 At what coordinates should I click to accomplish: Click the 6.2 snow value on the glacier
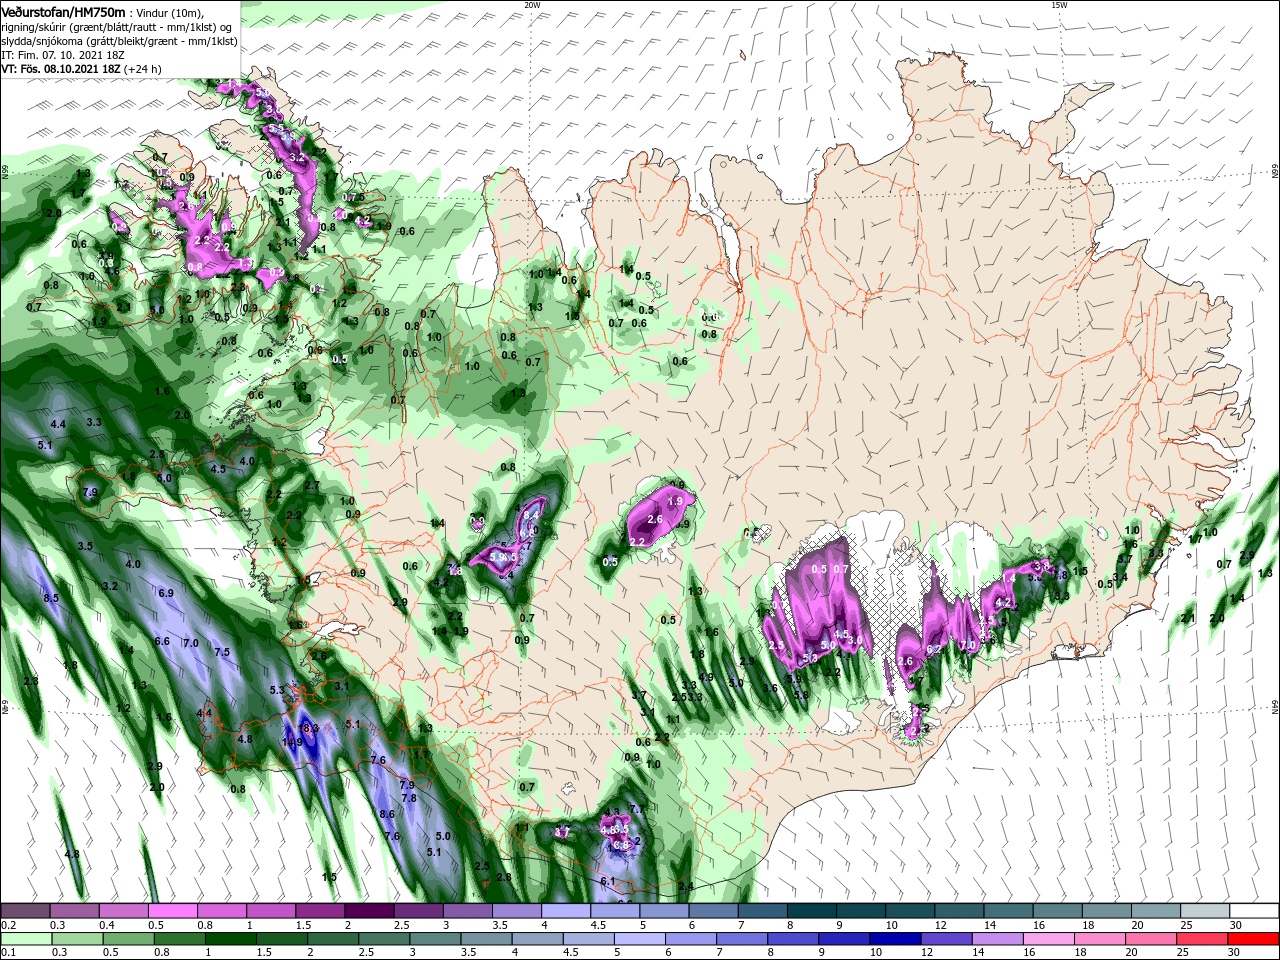pos(935,649)
